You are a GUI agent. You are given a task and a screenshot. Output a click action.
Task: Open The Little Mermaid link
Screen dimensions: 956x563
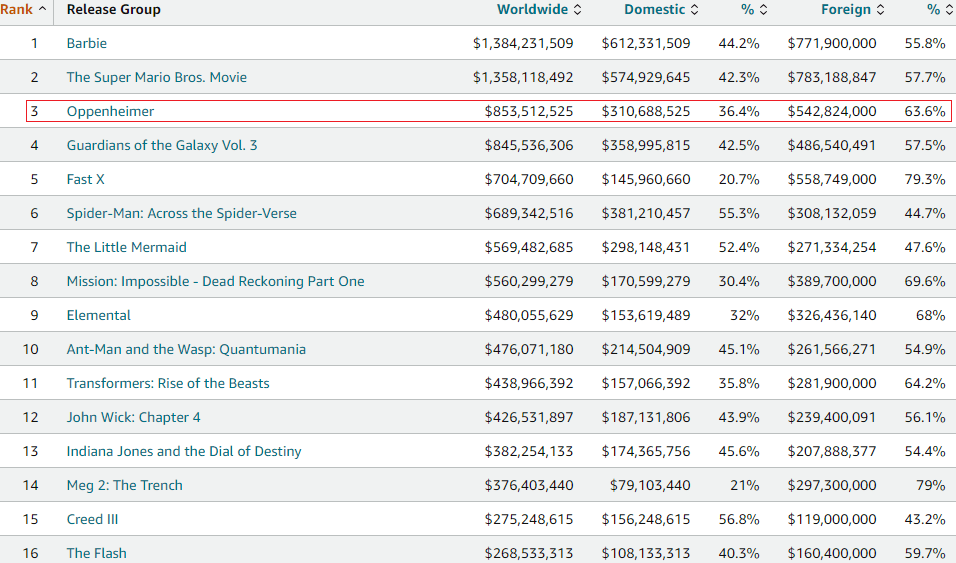coord(126,248)
